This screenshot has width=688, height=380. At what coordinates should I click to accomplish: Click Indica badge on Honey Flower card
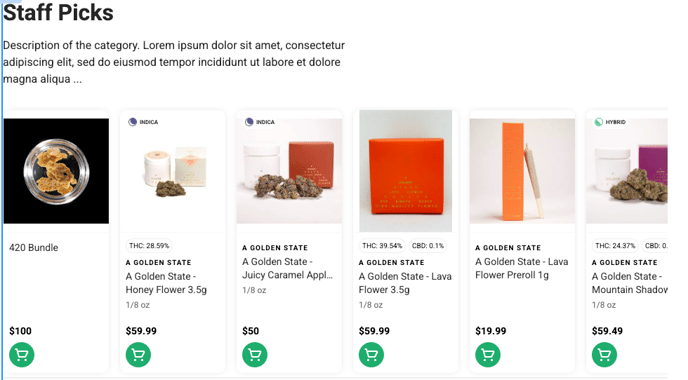[143, 122]
